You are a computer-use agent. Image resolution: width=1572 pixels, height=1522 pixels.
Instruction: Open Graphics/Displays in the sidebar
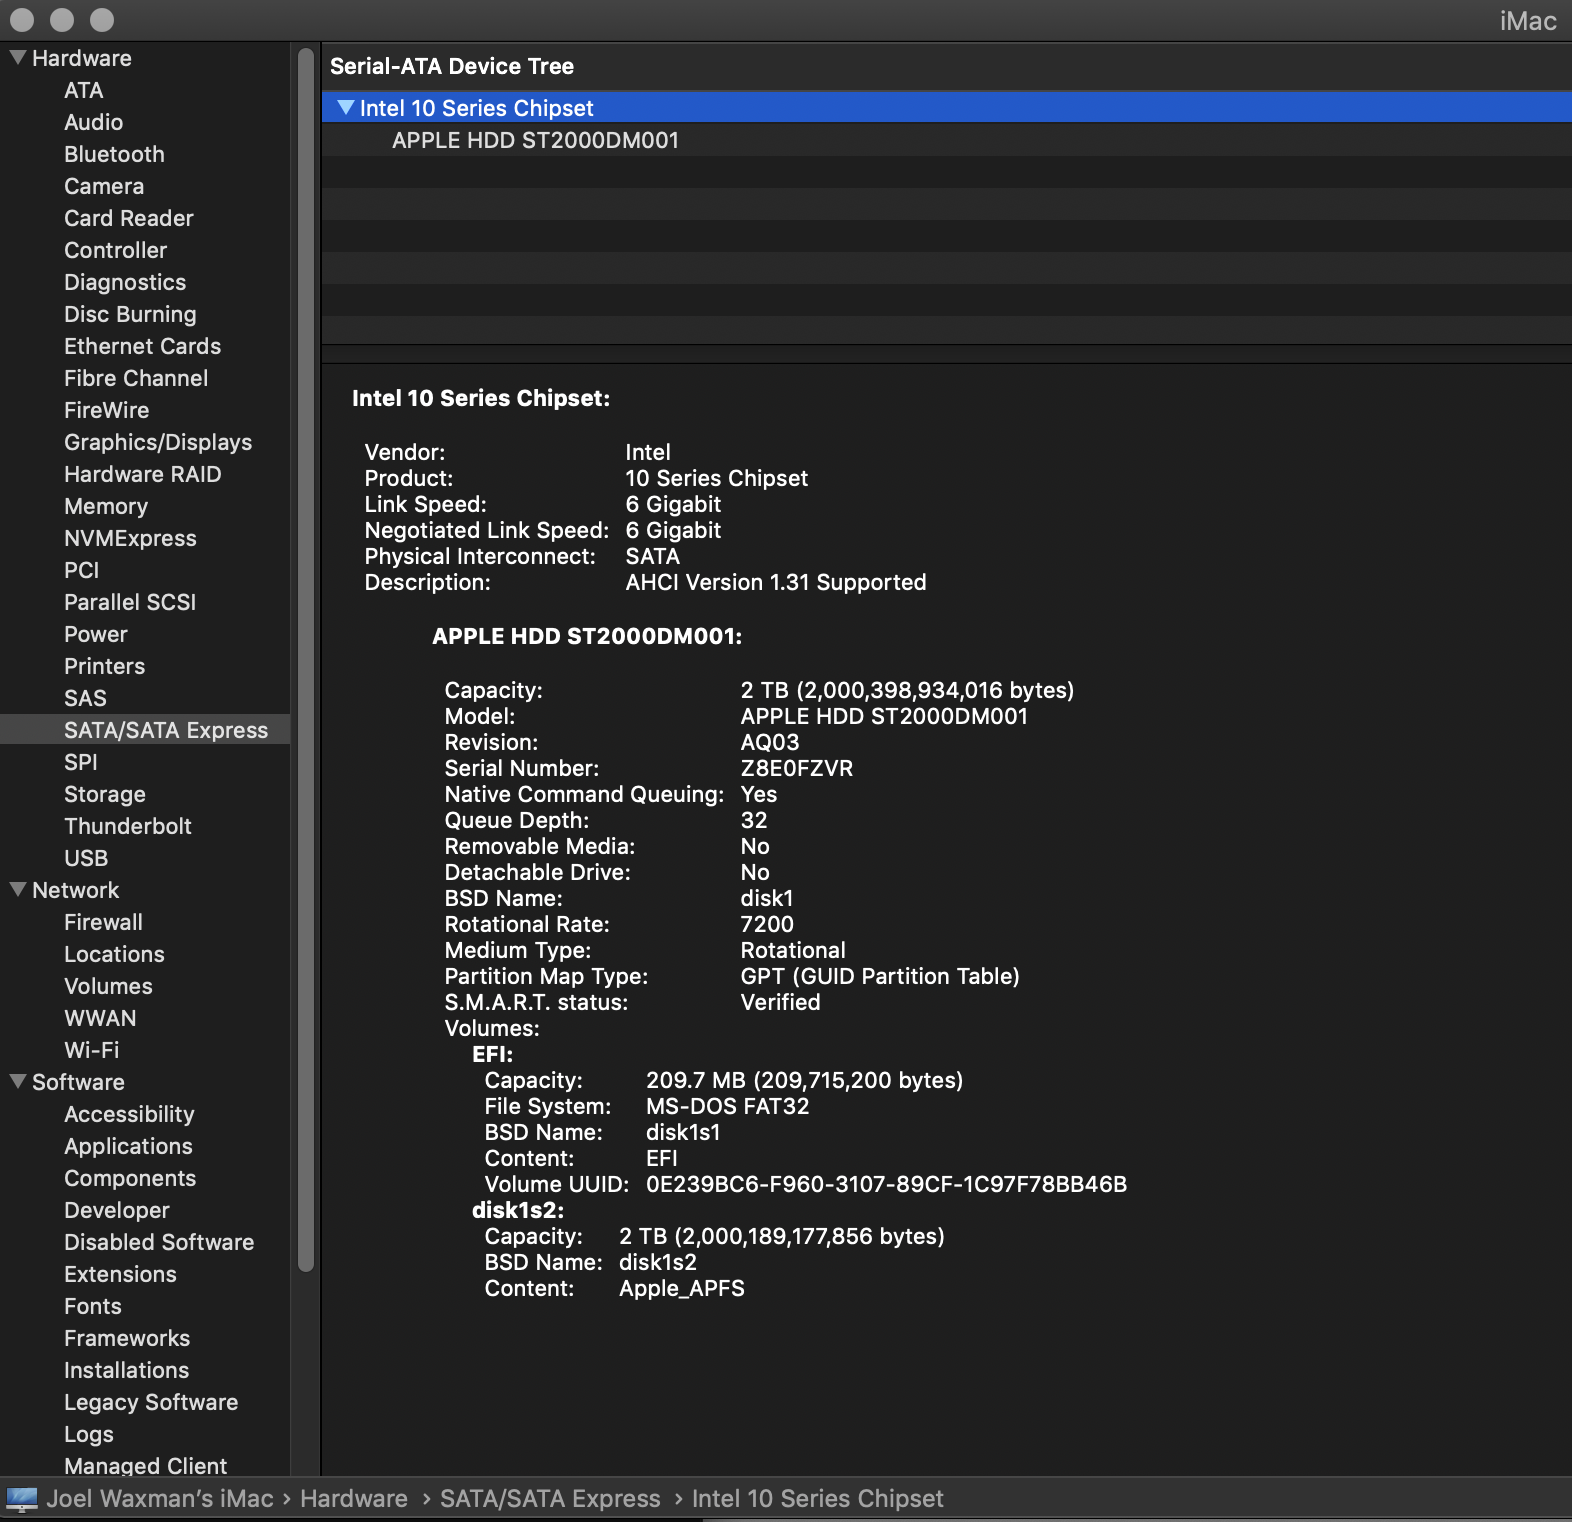(x=158, y=442)
